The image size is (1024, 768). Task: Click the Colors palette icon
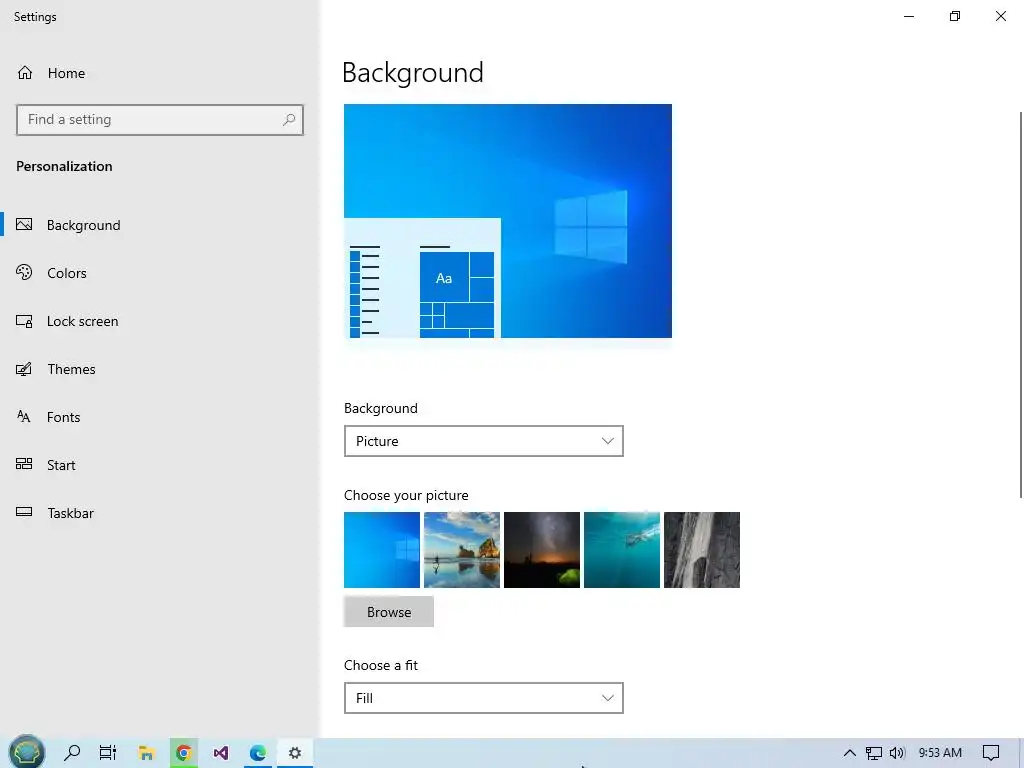pos(24,272)
